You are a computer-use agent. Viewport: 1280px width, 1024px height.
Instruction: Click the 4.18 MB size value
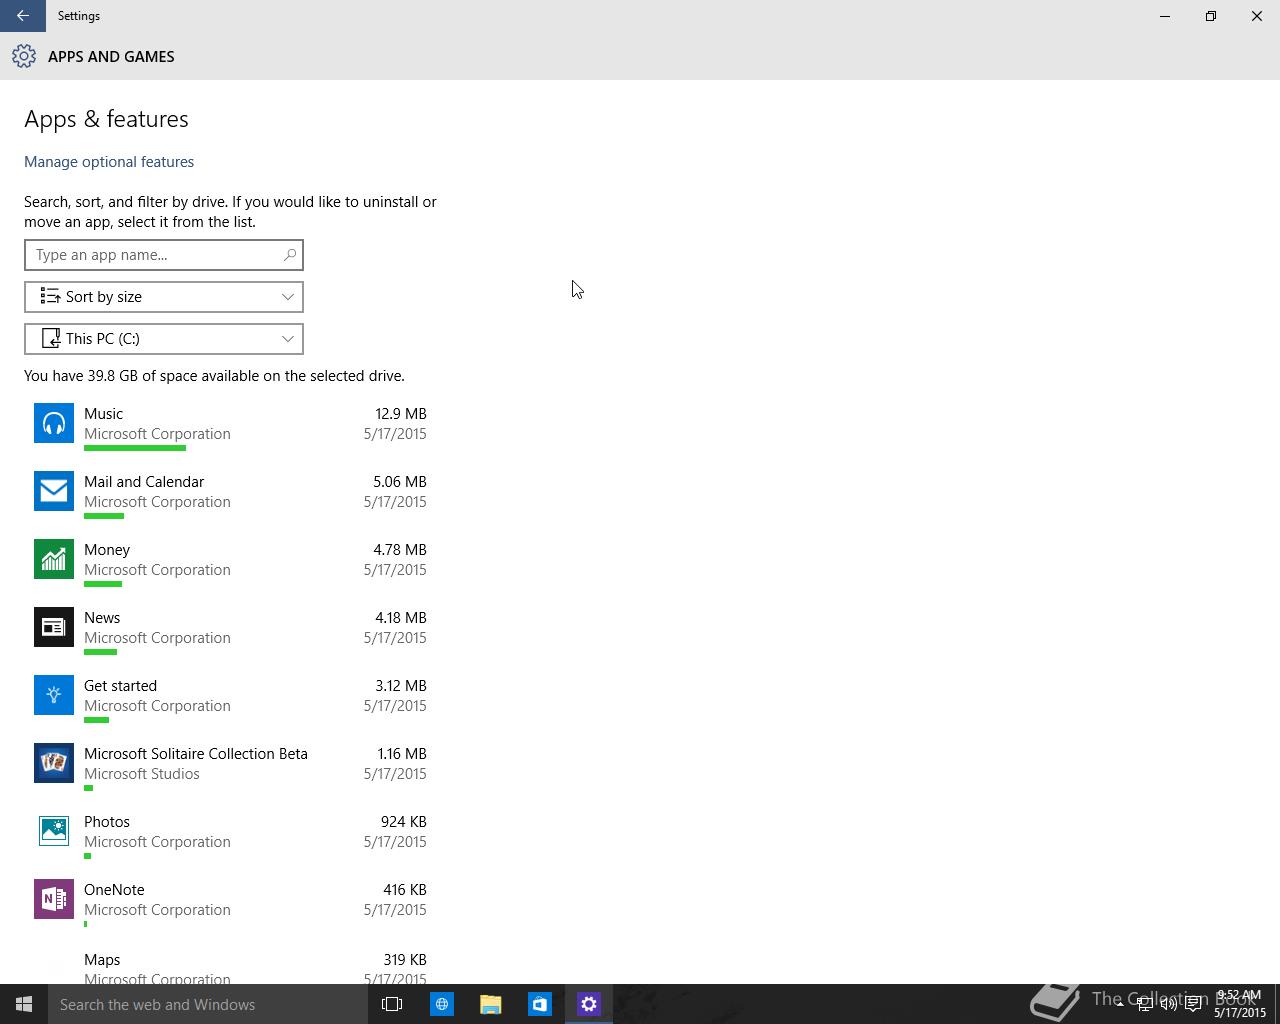tap(400, 618)
